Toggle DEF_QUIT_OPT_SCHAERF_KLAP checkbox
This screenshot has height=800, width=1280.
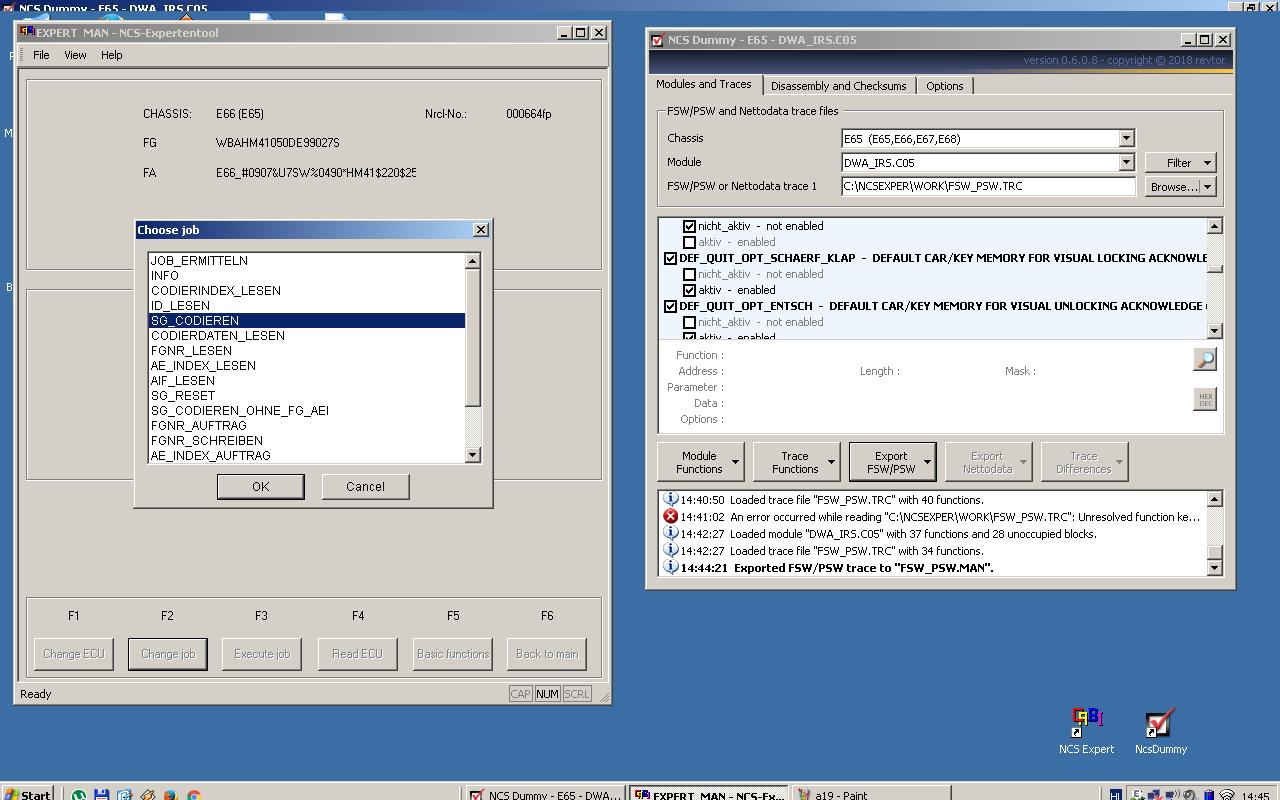point(670,258)
